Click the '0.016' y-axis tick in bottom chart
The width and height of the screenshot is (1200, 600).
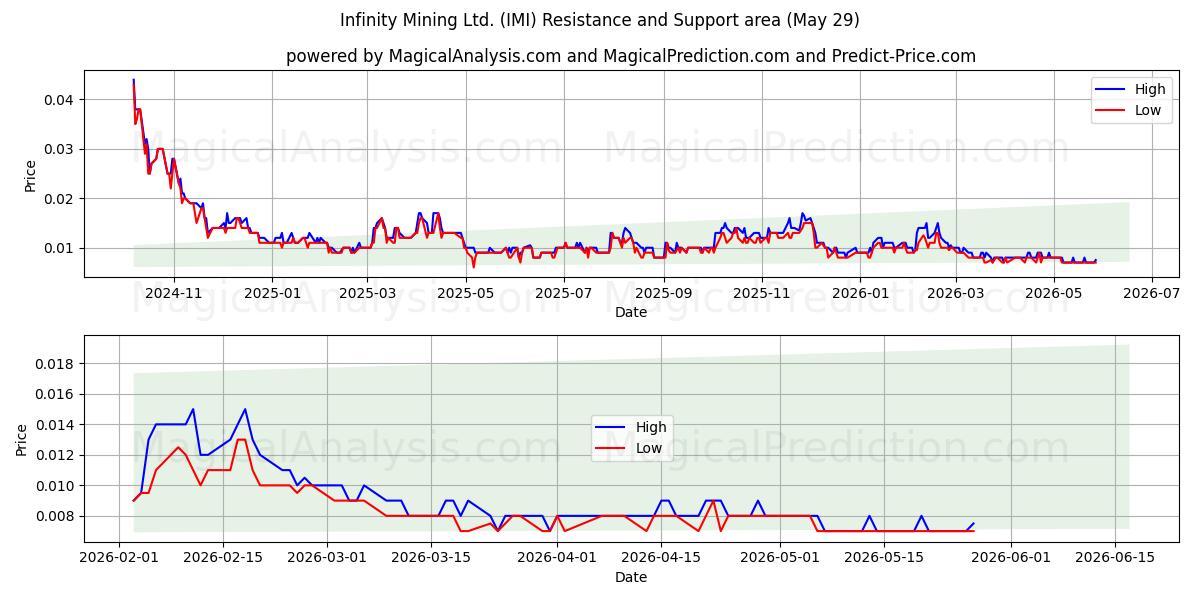(x=57, y=394)
